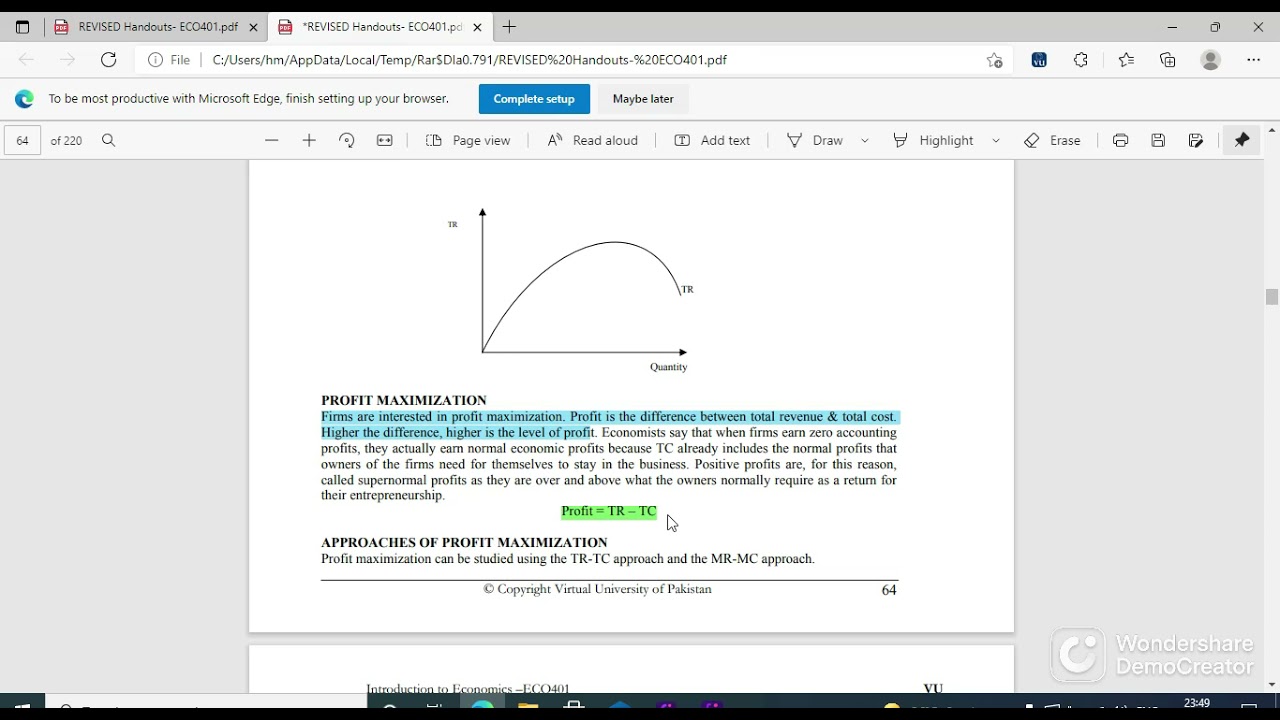Open a new browser tab

510,27
